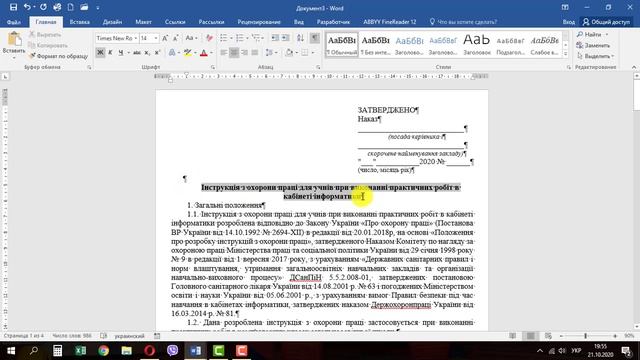Paste clipboard contents with Вставить
The image size is (640, 360).
click(x=14, y=46)
